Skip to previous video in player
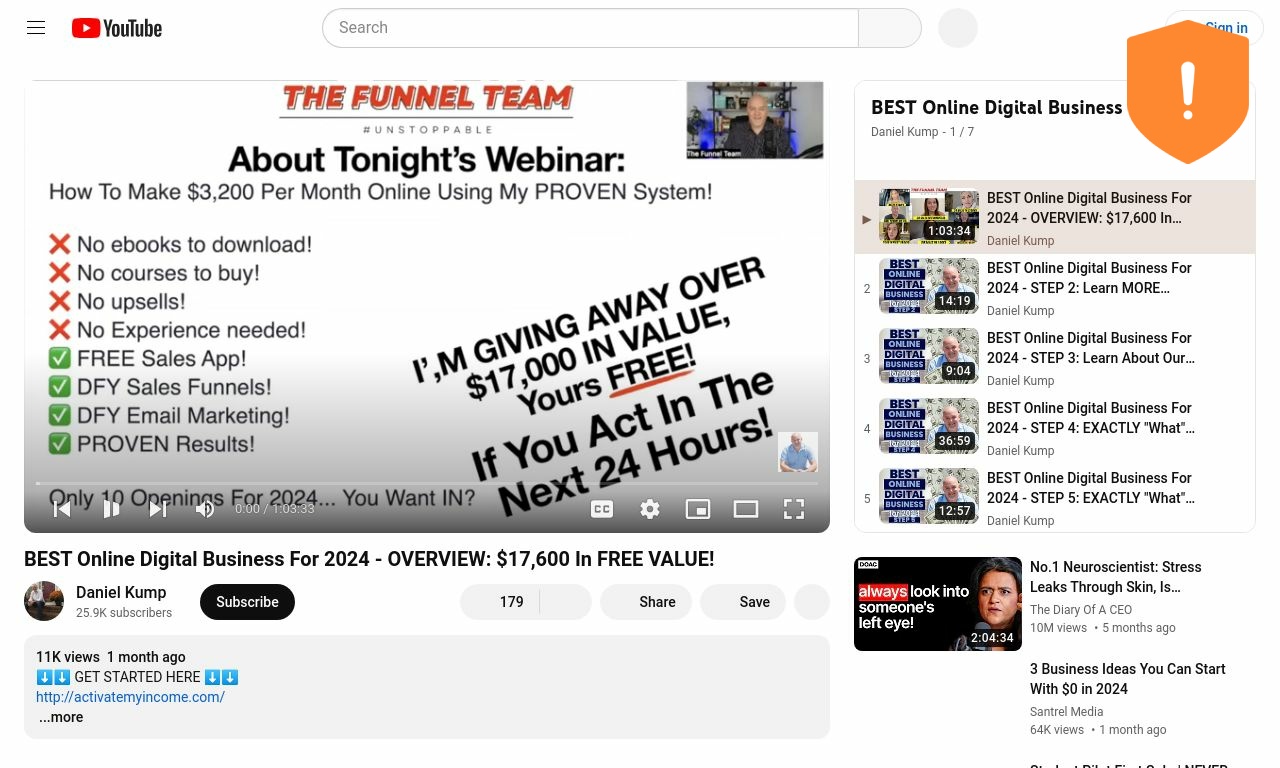Screen dimensions: 1280x768 click(x=62, y=509)
